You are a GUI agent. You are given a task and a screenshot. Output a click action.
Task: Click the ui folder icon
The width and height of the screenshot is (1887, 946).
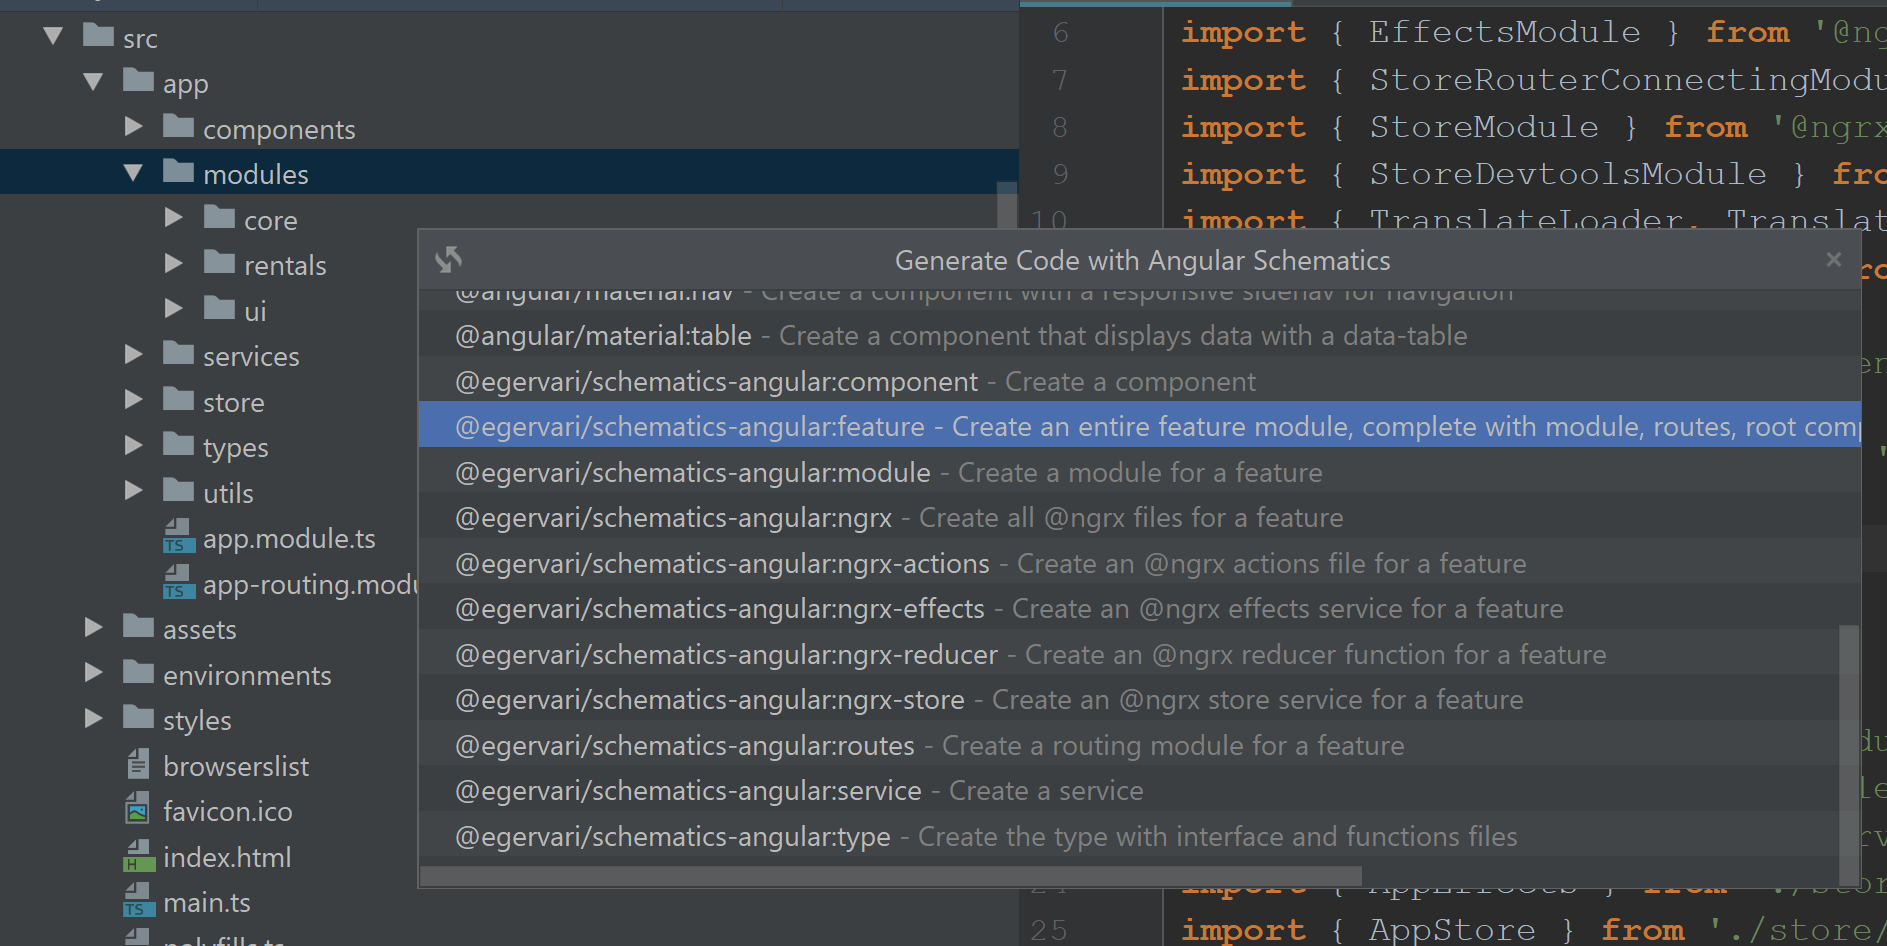tap(219, 308)
